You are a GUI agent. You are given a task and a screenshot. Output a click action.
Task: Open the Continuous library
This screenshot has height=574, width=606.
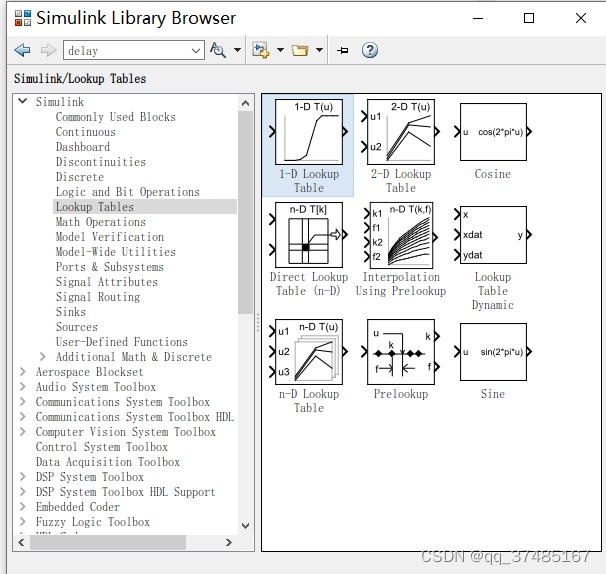coord(85,132)
